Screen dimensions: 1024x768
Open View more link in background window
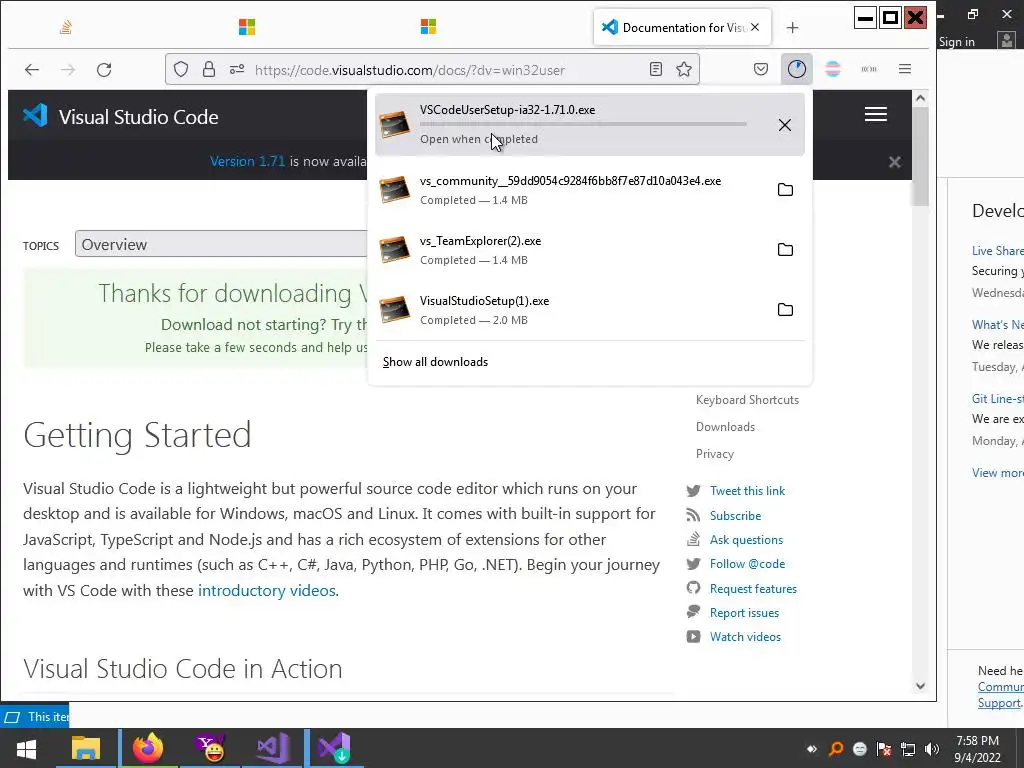[x=997, y=473]
